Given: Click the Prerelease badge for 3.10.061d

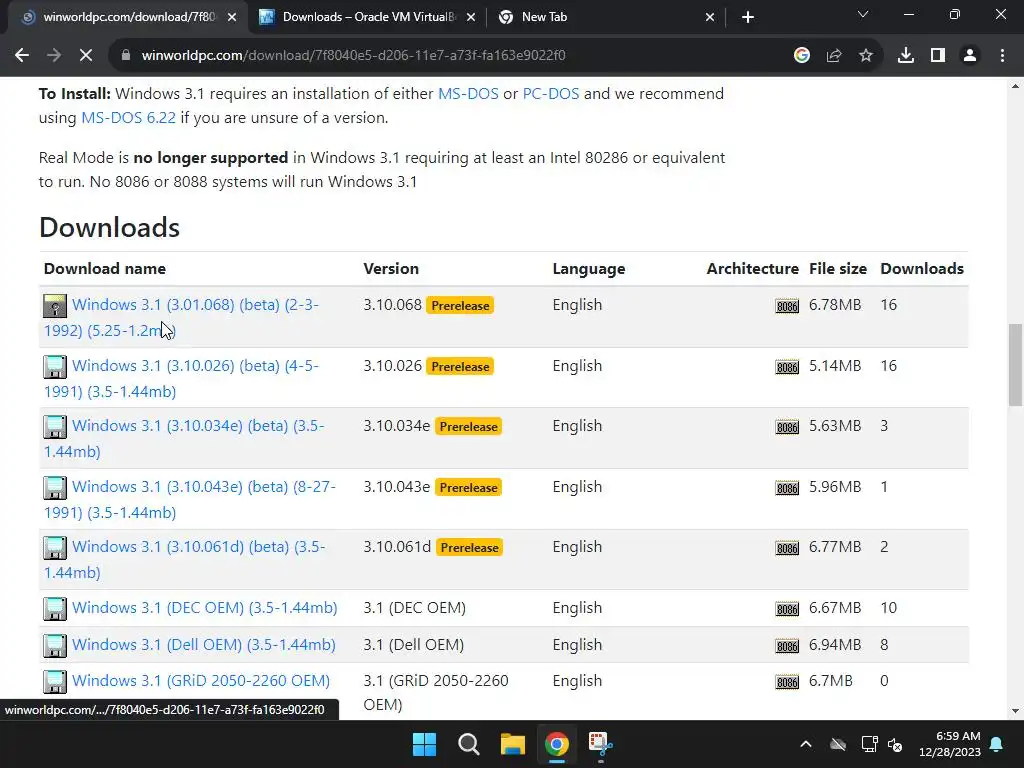Looking at the screenshot, I should (x=469, y=547).
